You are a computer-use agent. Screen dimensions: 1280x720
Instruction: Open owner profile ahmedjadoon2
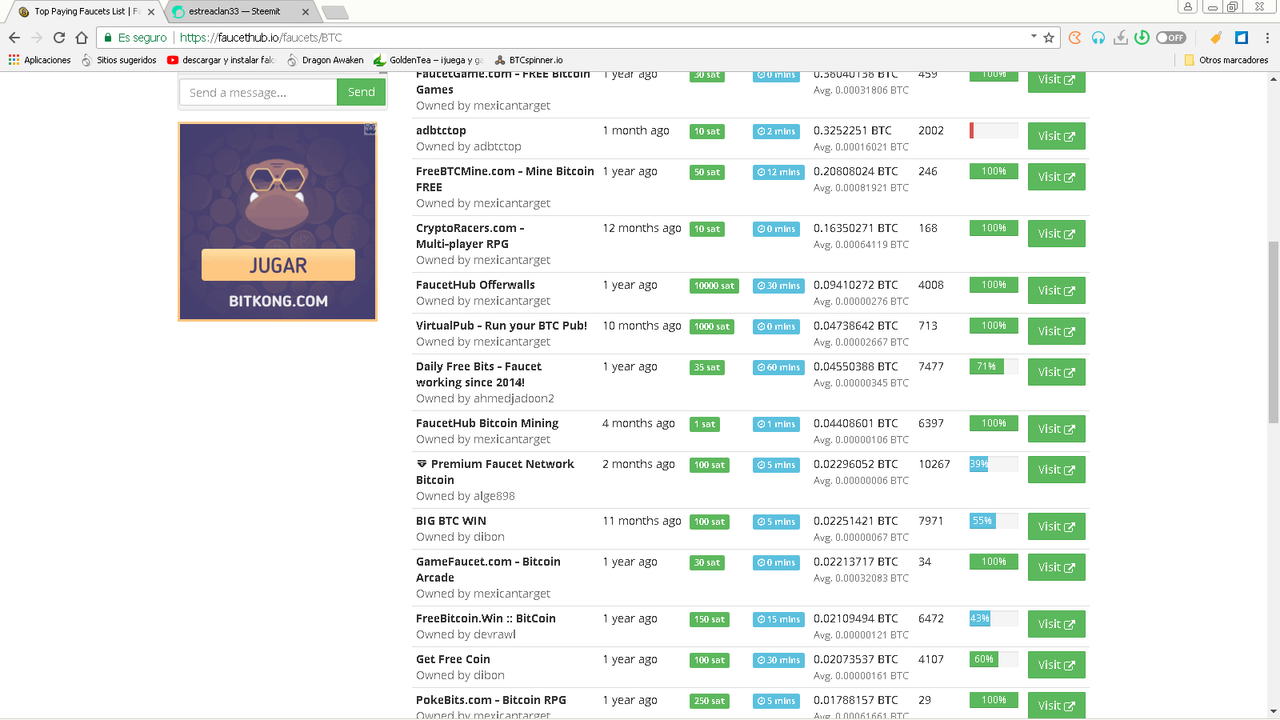tap(514, 398)
